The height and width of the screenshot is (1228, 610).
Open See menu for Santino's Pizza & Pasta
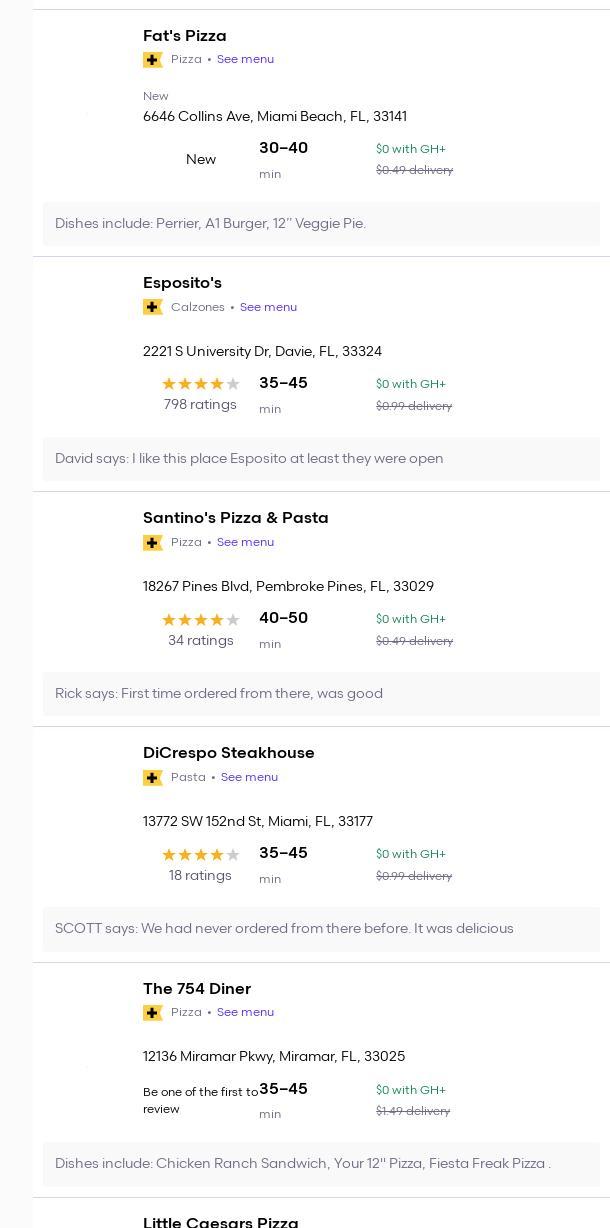pyautogui.click(x=245, y=542)
